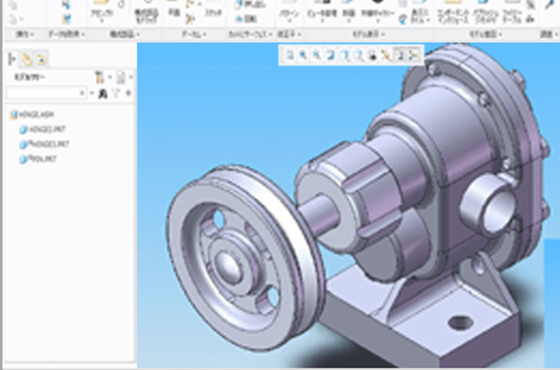Clear the model tree search field with X
560x370 pixels.
click(82, 93)
